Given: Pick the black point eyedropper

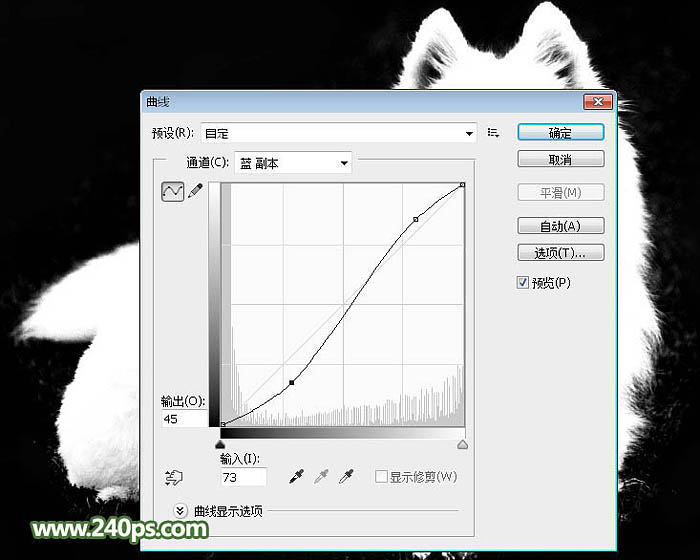Looking at the screenshot, I should coord(296,476).
